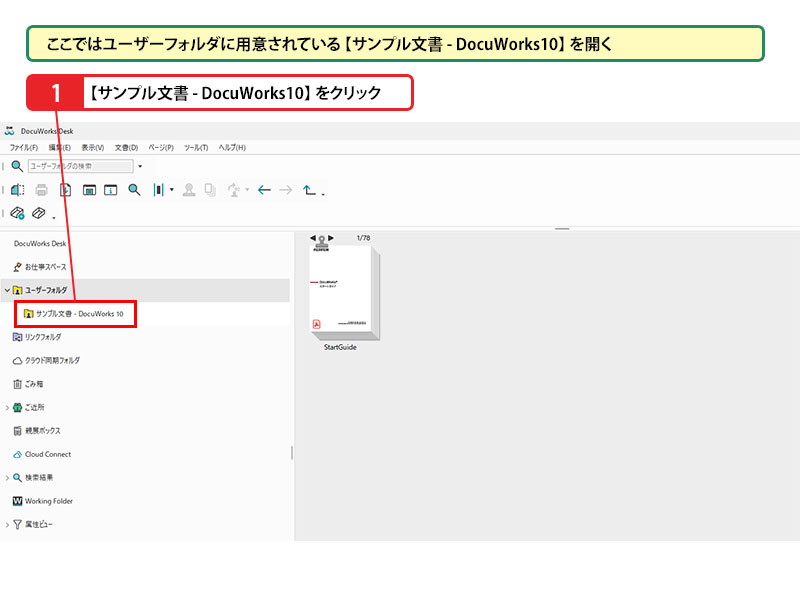Click the go up one folder icon

(309, 190)
